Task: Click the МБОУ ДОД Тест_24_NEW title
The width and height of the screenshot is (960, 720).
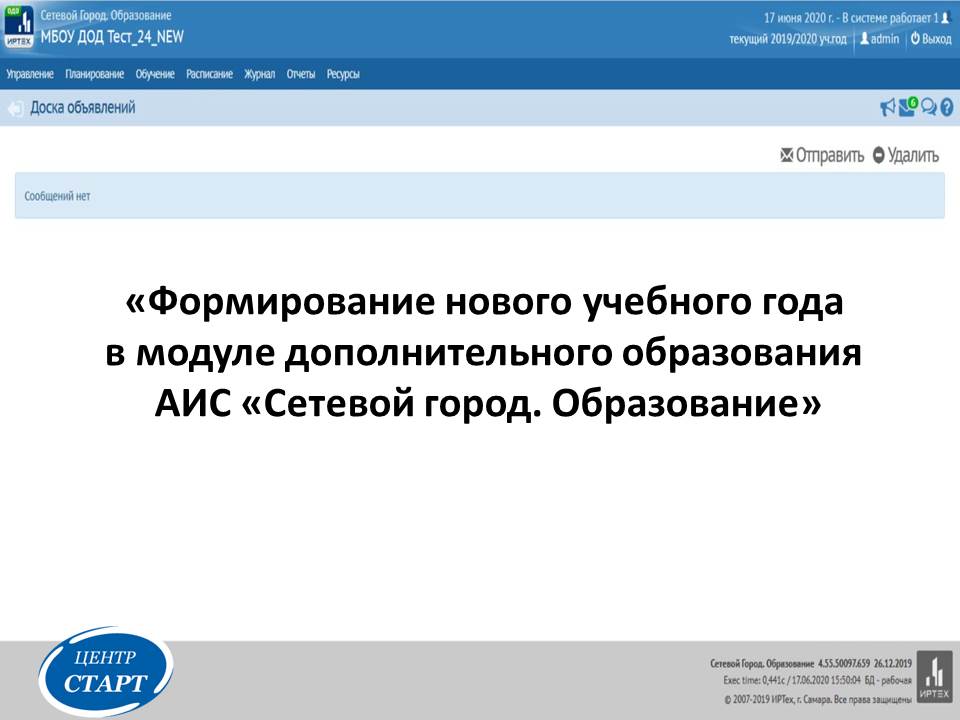Action: pos(112,37)
